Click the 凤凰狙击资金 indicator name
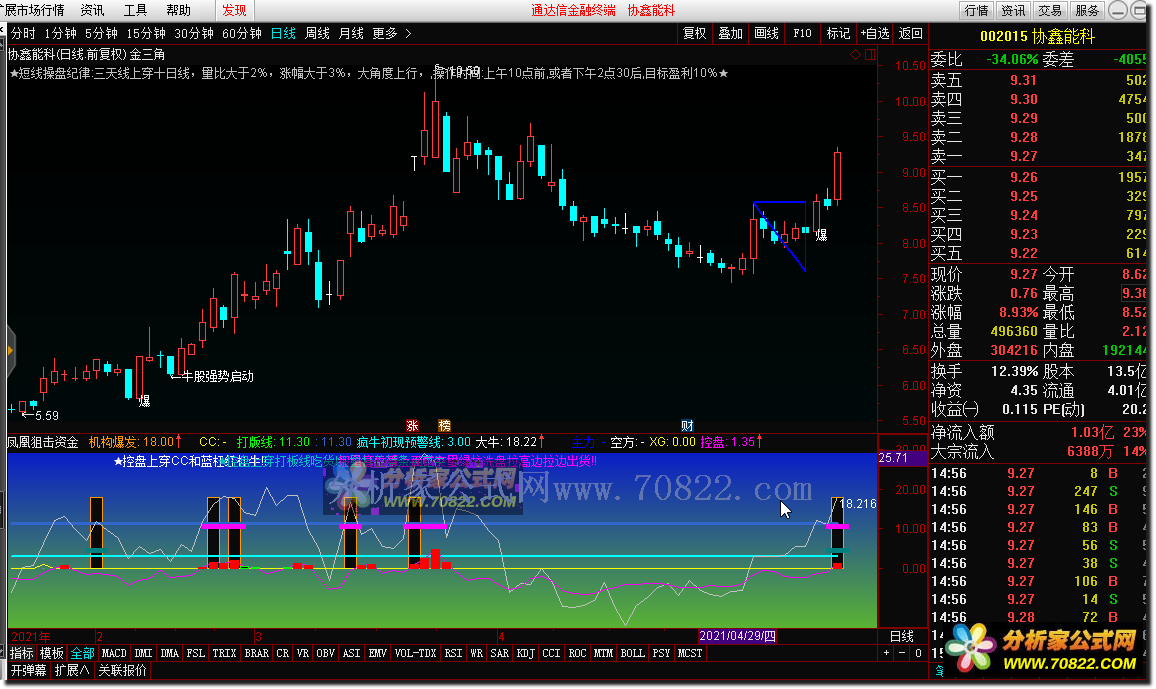 (43, 442)
